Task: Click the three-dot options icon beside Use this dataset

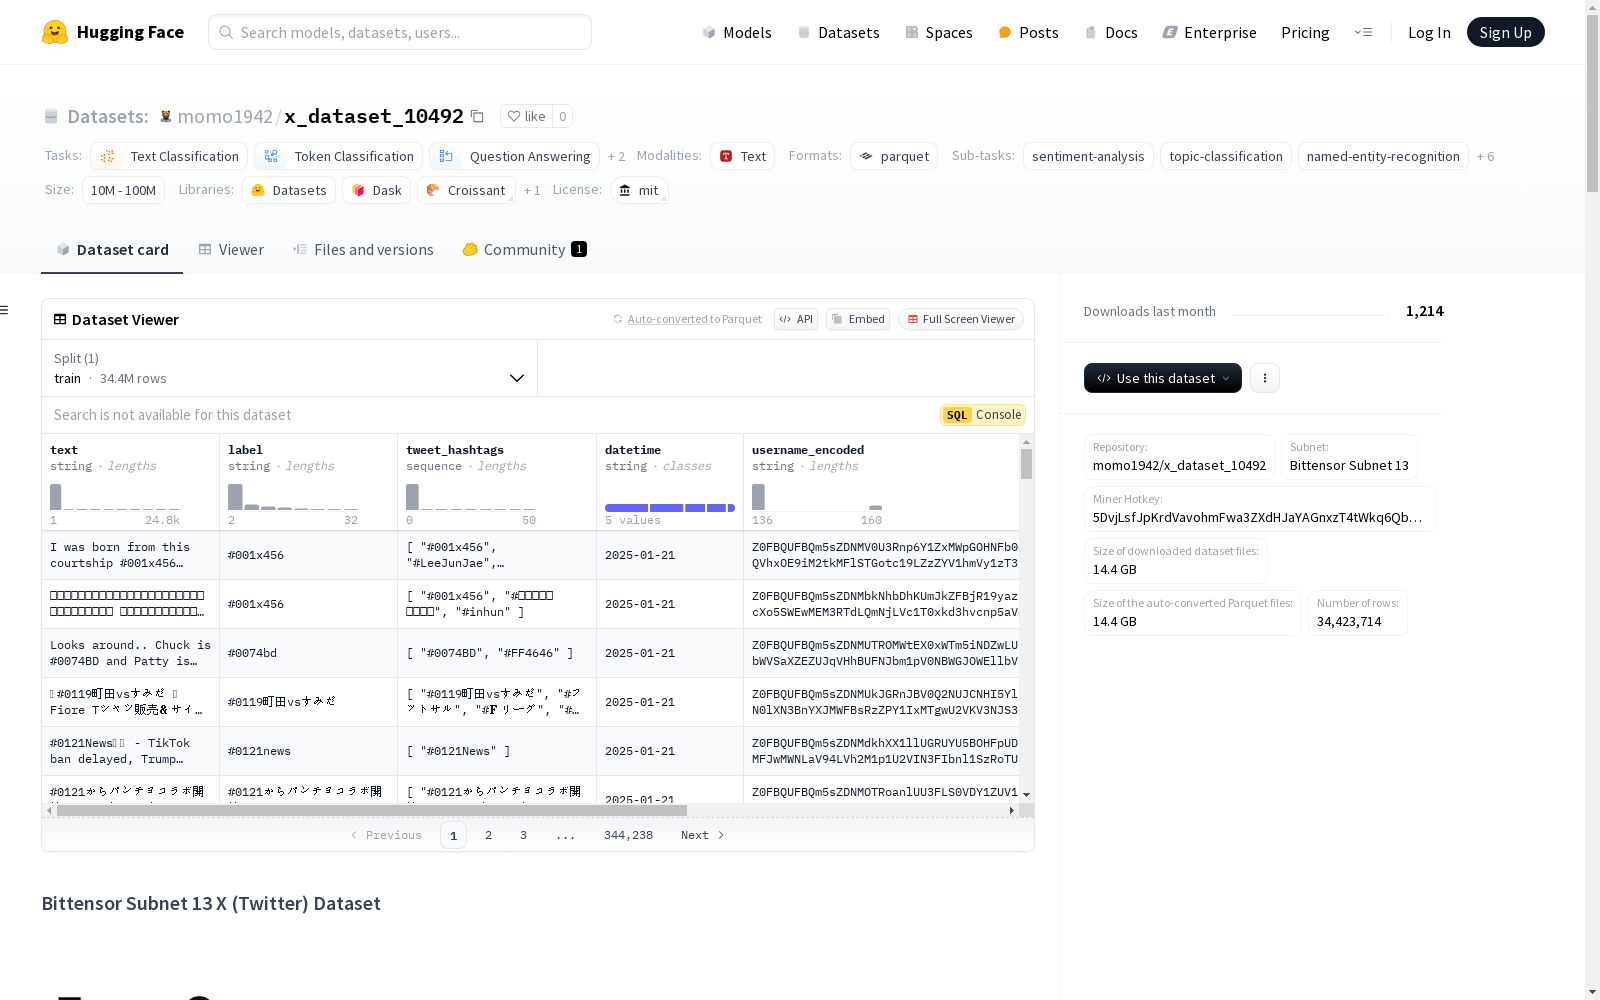Action: click(1265, 378)
